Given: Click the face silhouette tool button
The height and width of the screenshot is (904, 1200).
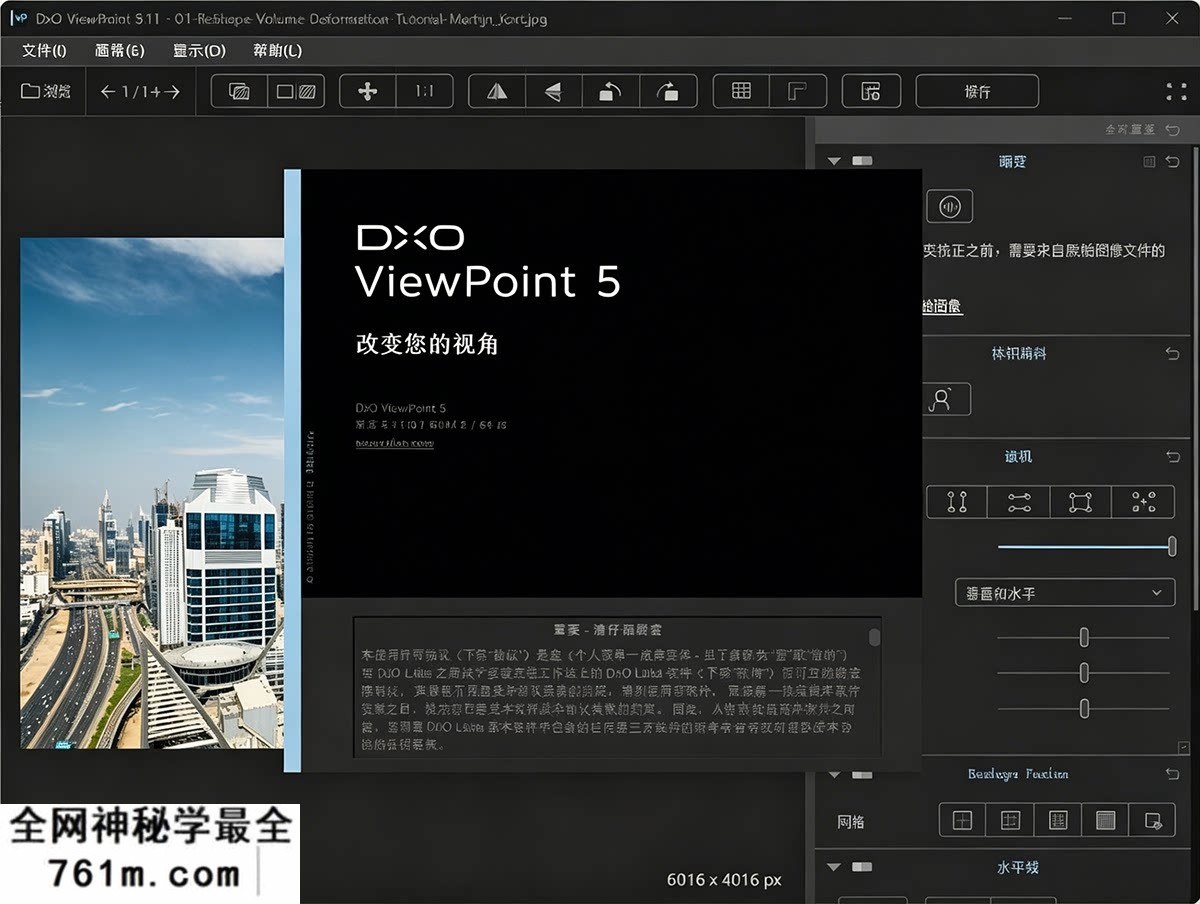Looking at the screenshot, I should [946, 399].
